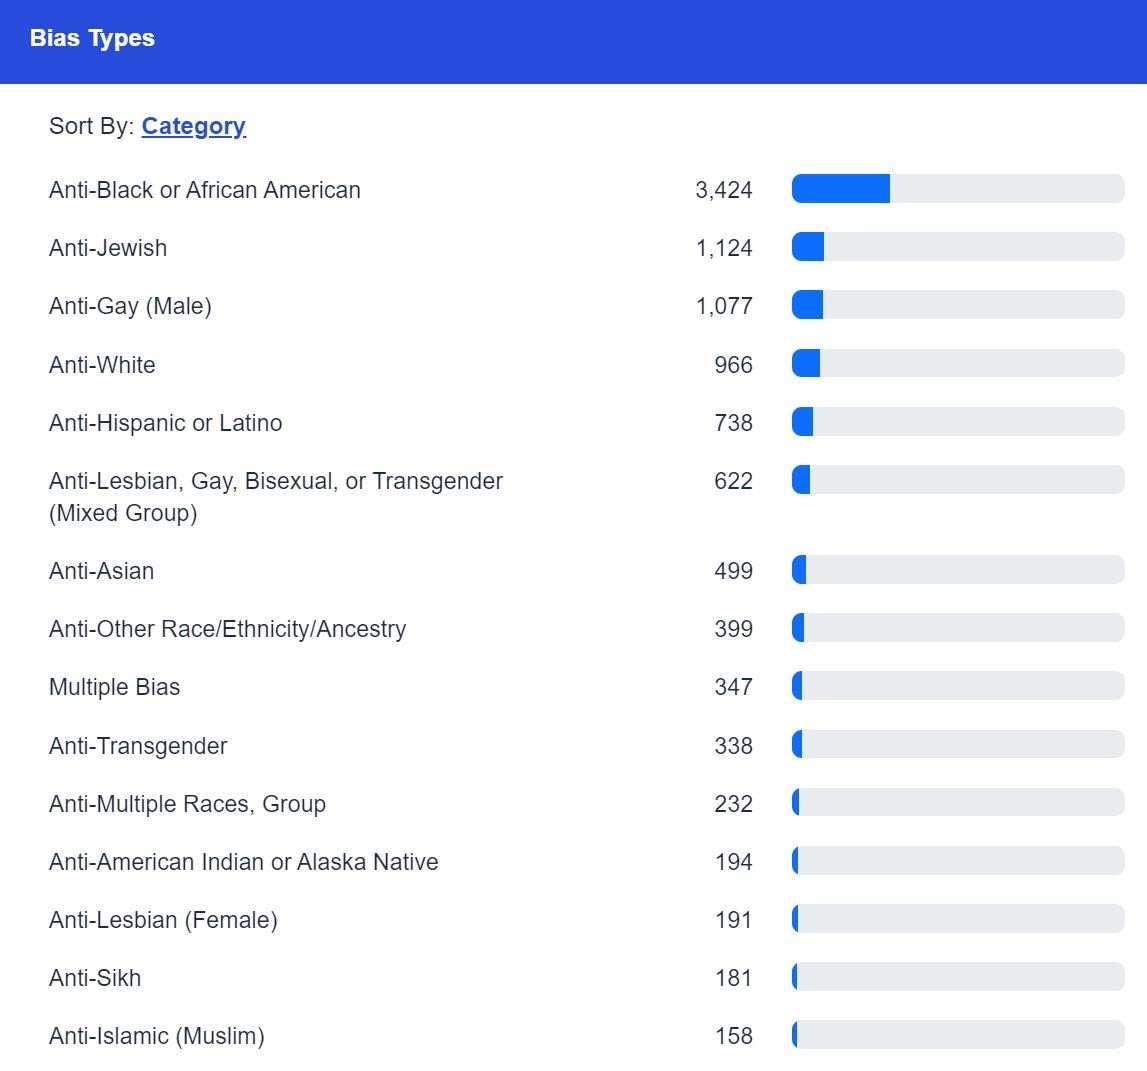Click the Anti-Hispanic or Latino label
The width and height of the screenshot is (1147, 1071).
[165, 423]
